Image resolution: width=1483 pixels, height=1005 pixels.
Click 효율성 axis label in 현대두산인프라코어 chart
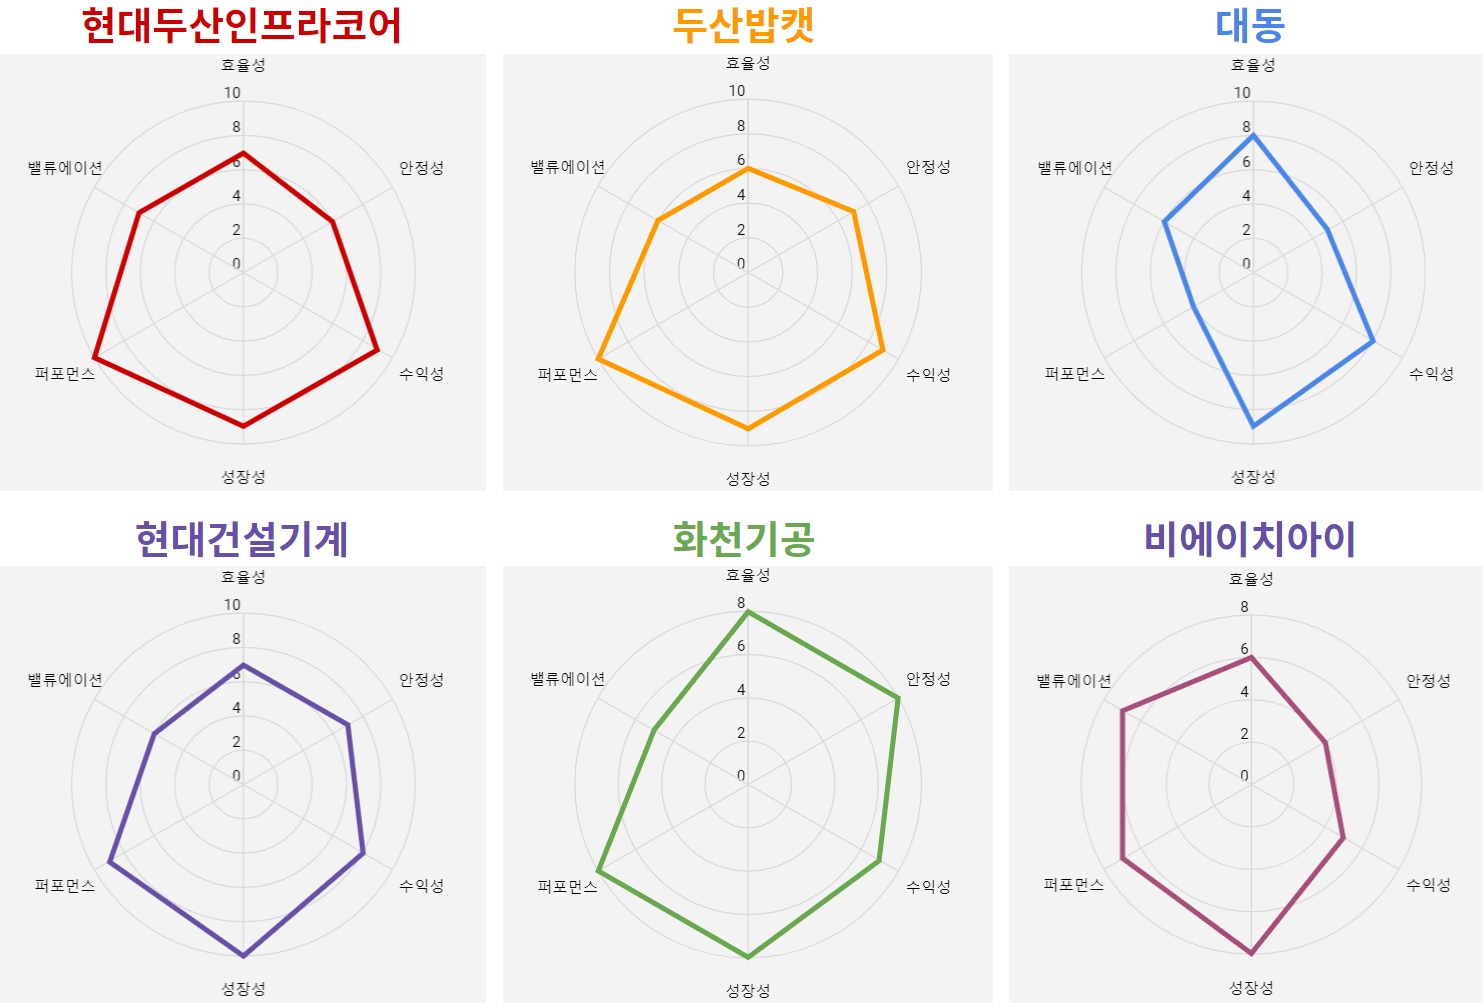(243, 65)
